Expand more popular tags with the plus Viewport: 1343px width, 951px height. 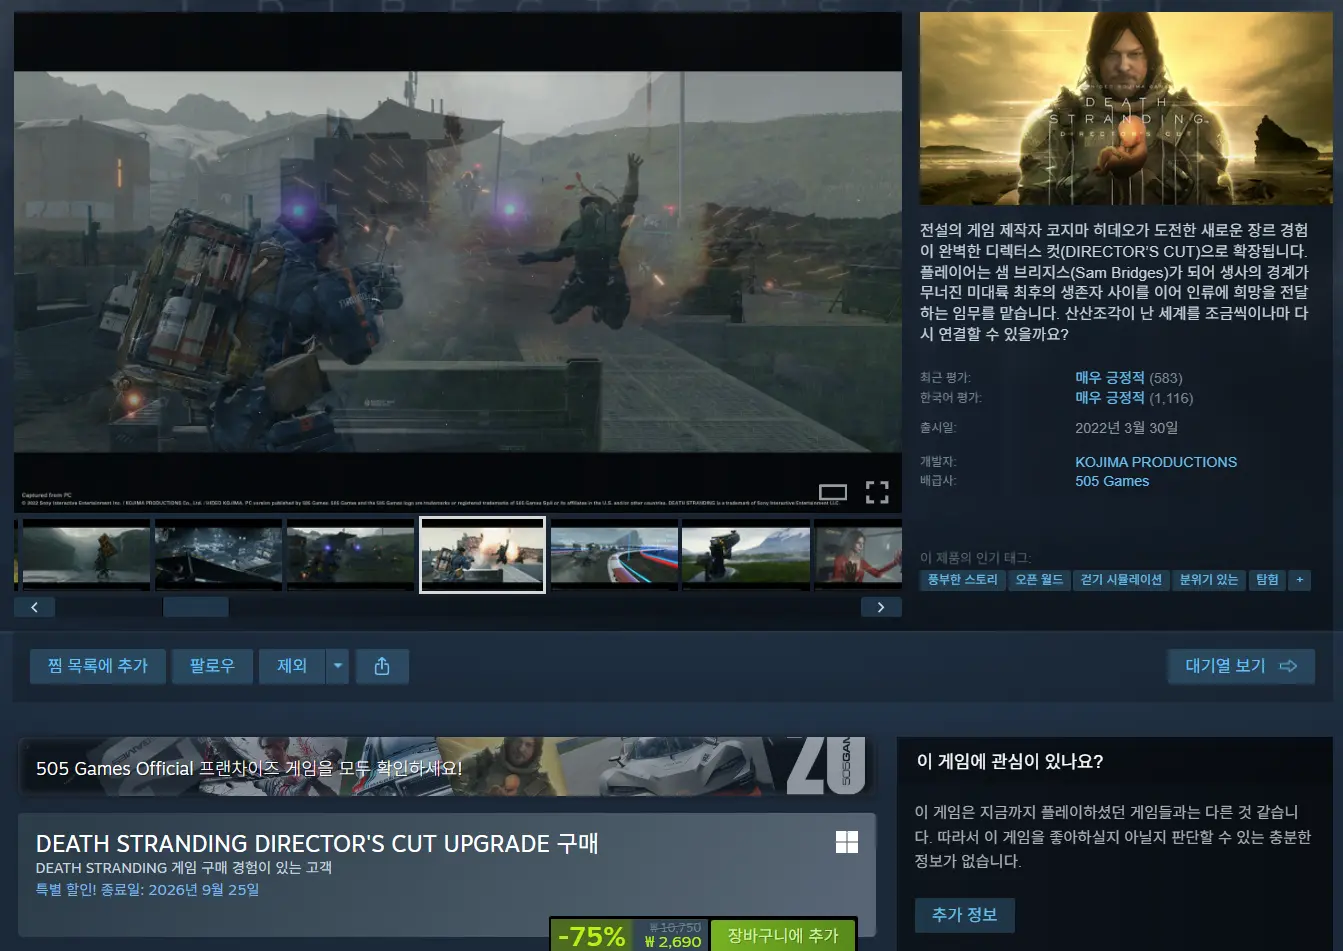[x=1300, y=580]
